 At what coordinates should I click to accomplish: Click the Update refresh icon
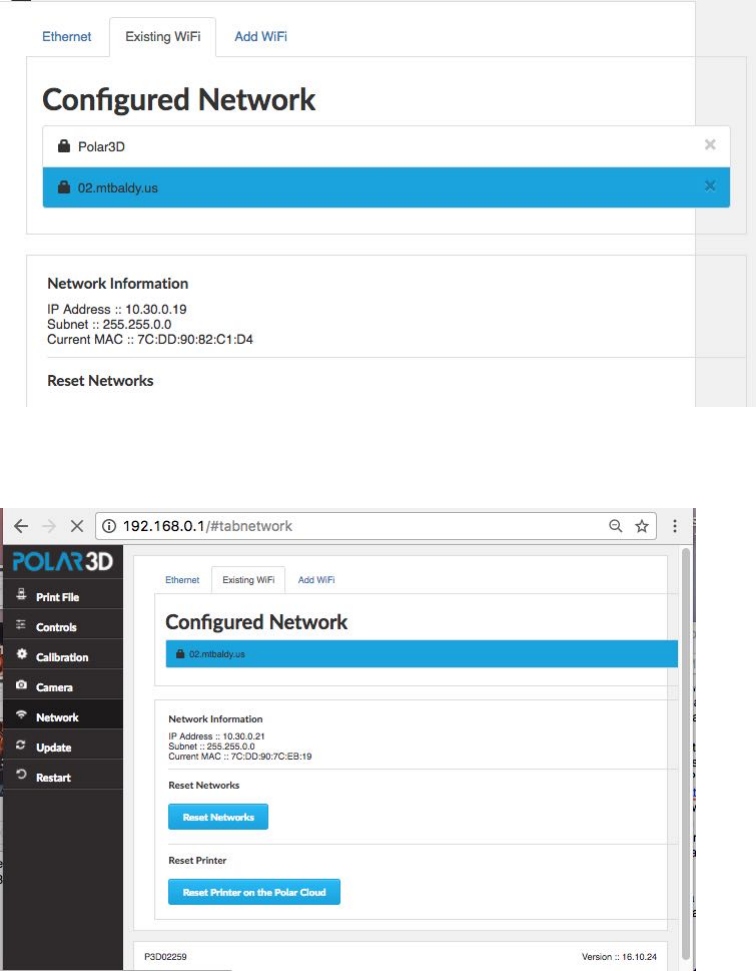[20, 745]
